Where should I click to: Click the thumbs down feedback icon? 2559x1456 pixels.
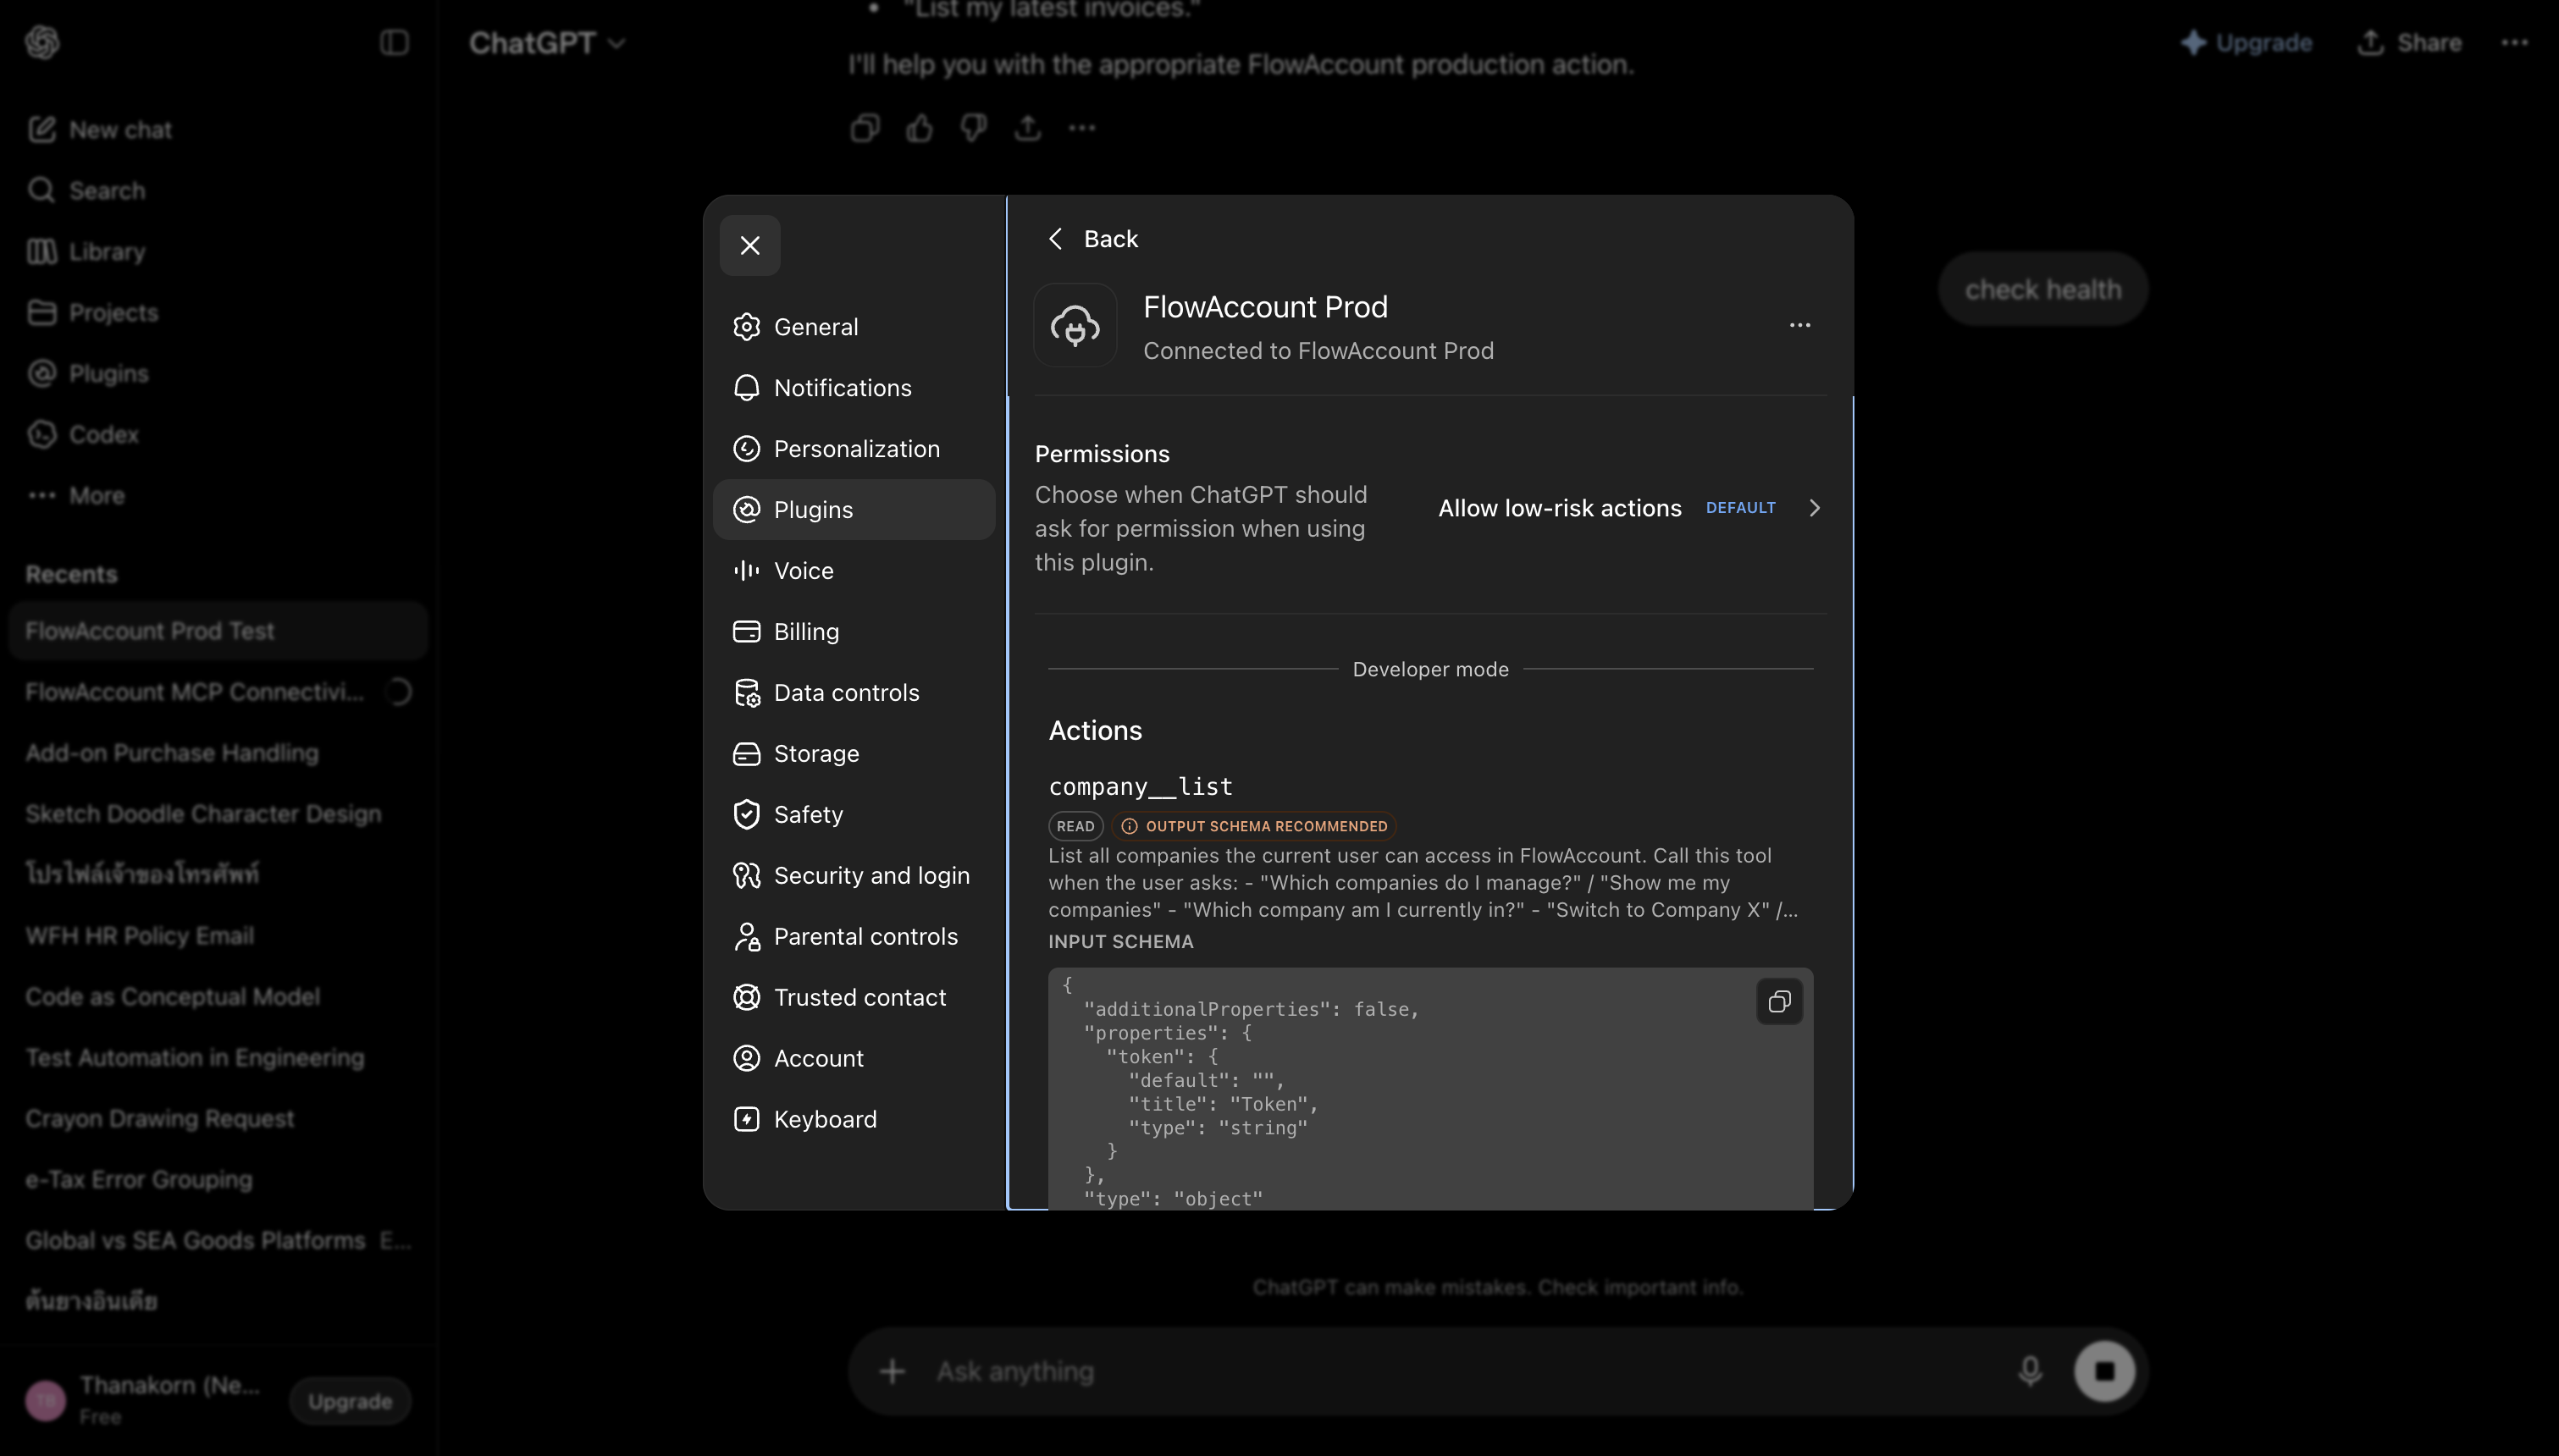click(x=973, y=128)
